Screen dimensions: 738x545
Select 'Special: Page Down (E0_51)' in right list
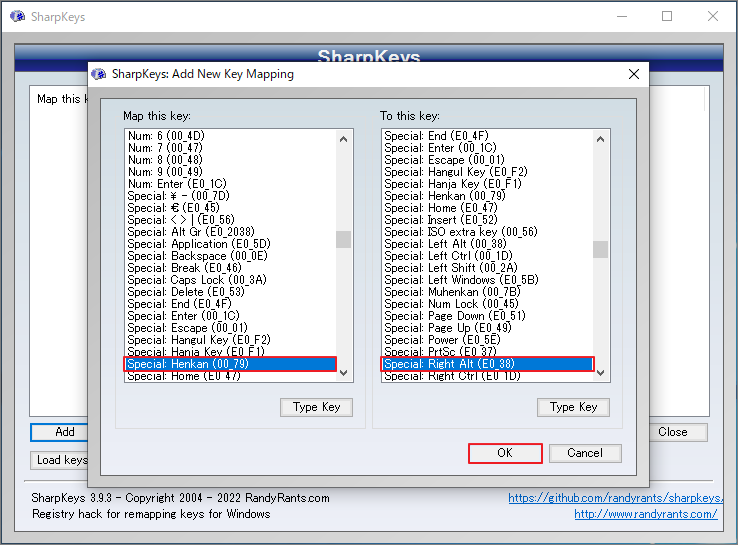[487, 316]
